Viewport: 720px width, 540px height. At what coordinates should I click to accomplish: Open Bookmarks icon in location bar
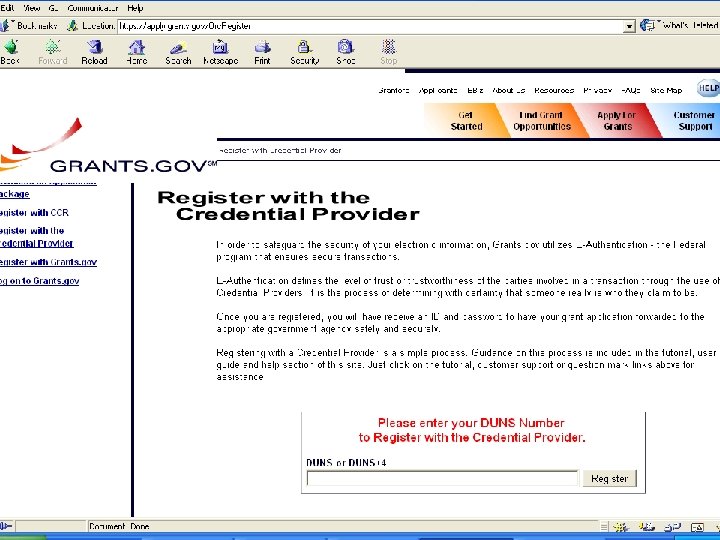(4, 26)
